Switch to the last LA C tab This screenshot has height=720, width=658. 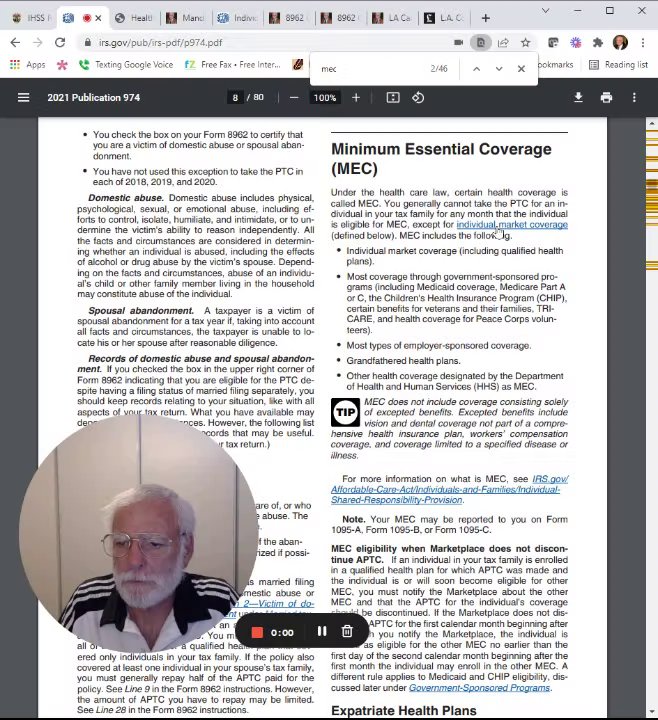tap(444, 18)
